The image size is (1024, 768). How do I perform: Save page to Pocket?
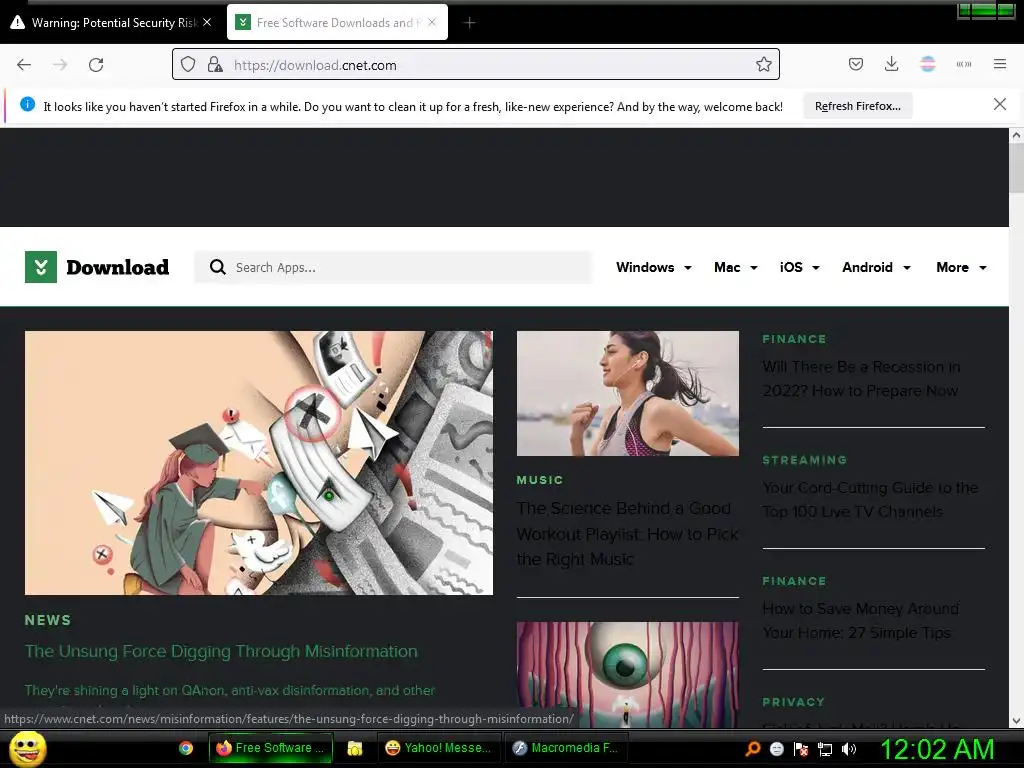pyautogui.click(x=856, y=64)
